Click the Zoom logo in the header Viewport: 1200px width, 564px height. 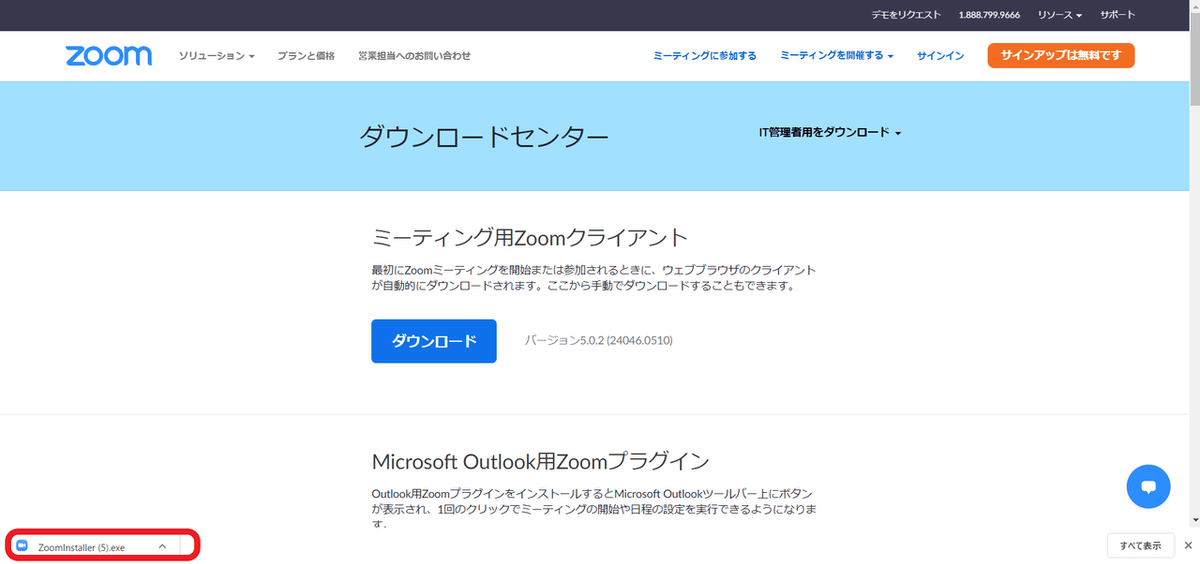click(x=109, y=56)
